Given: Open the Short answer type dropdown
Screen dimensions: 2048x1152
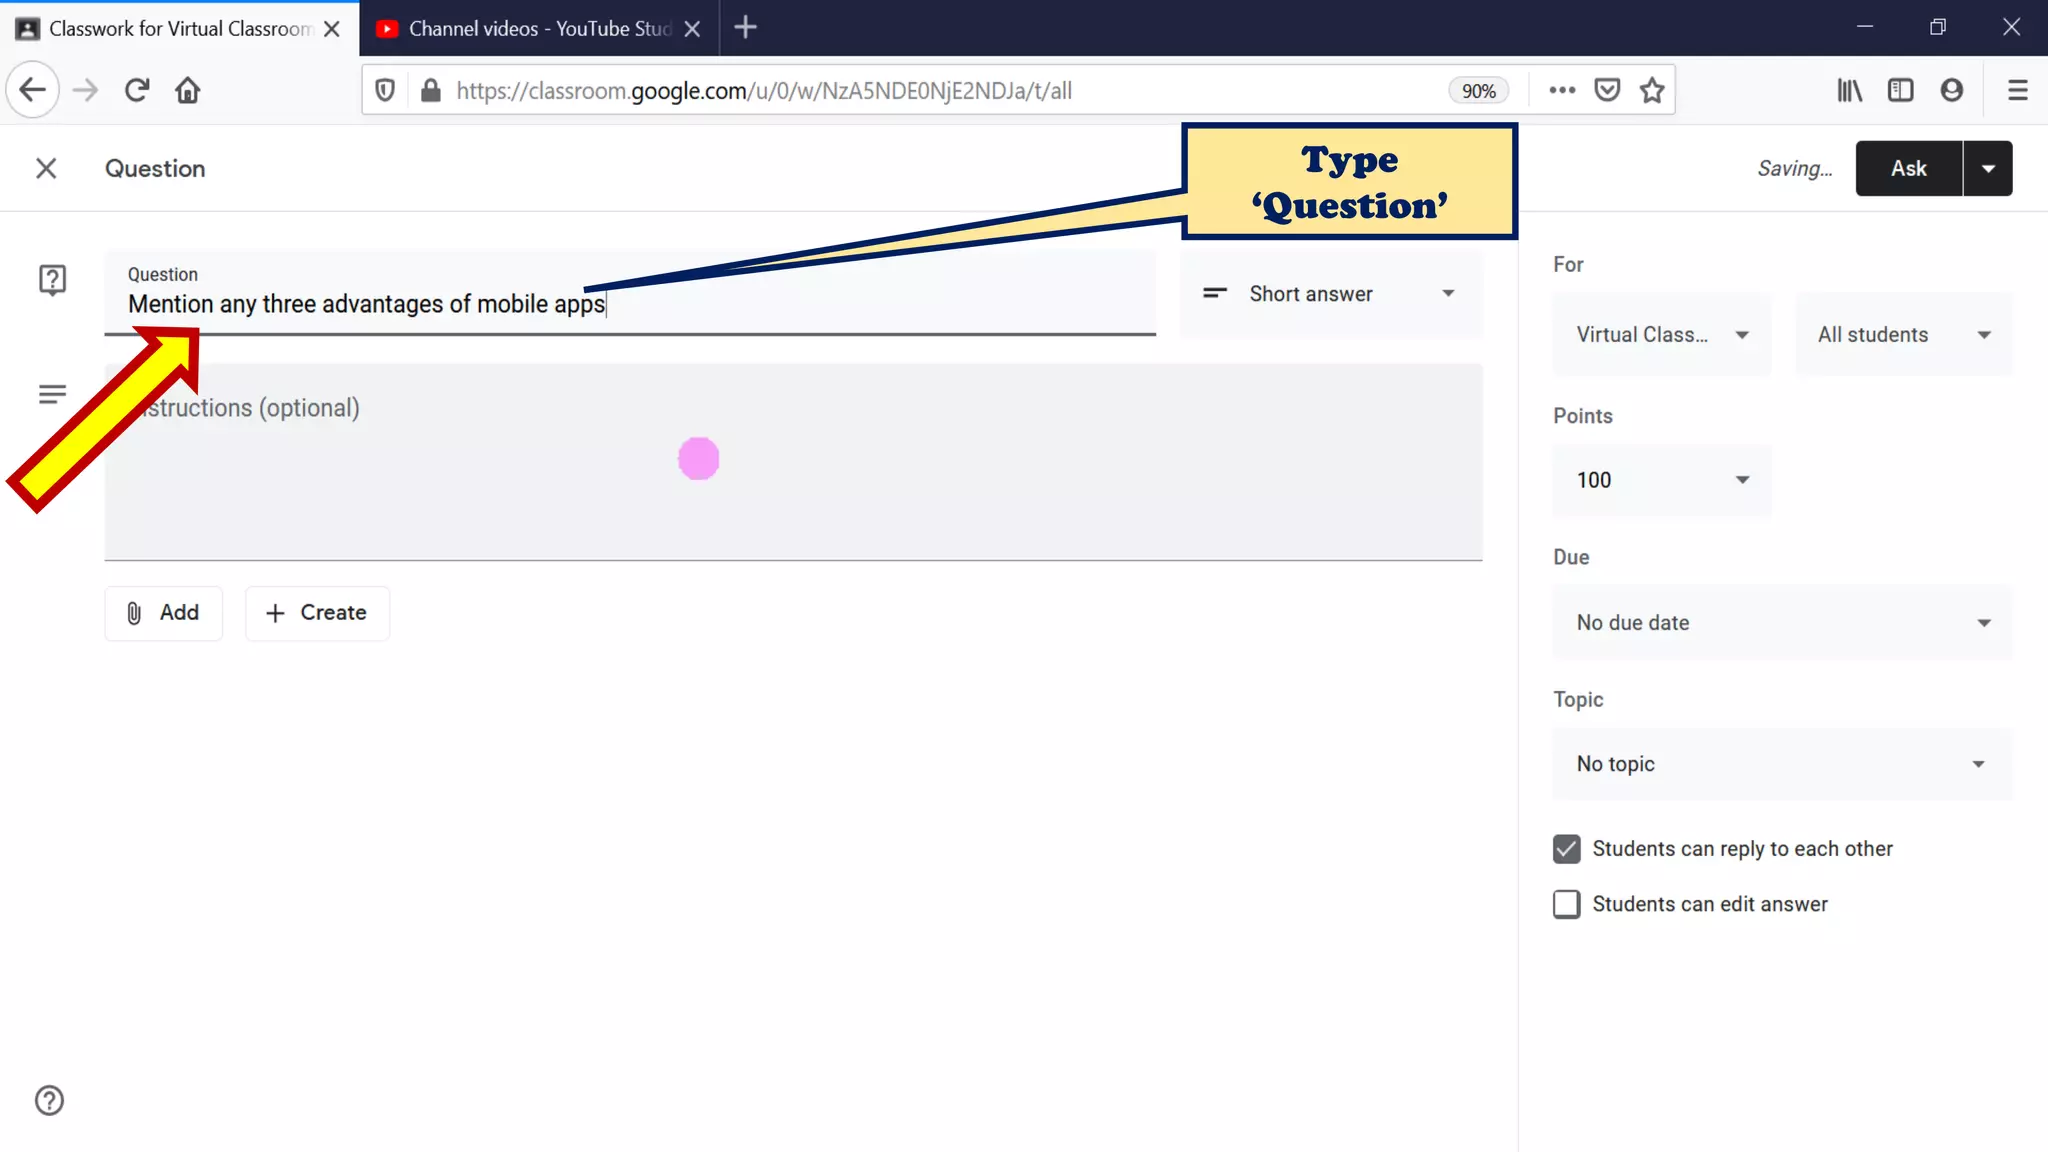Looking at the screenshot, I should (x=1330, y=294).
